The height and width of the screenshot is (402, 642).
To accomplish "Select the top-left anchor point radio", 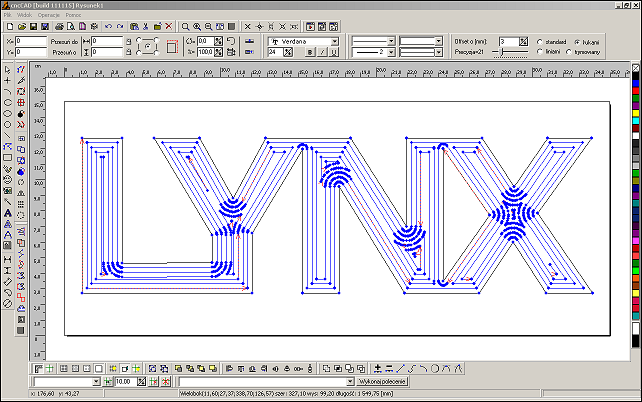I will [x=139, y=40].
